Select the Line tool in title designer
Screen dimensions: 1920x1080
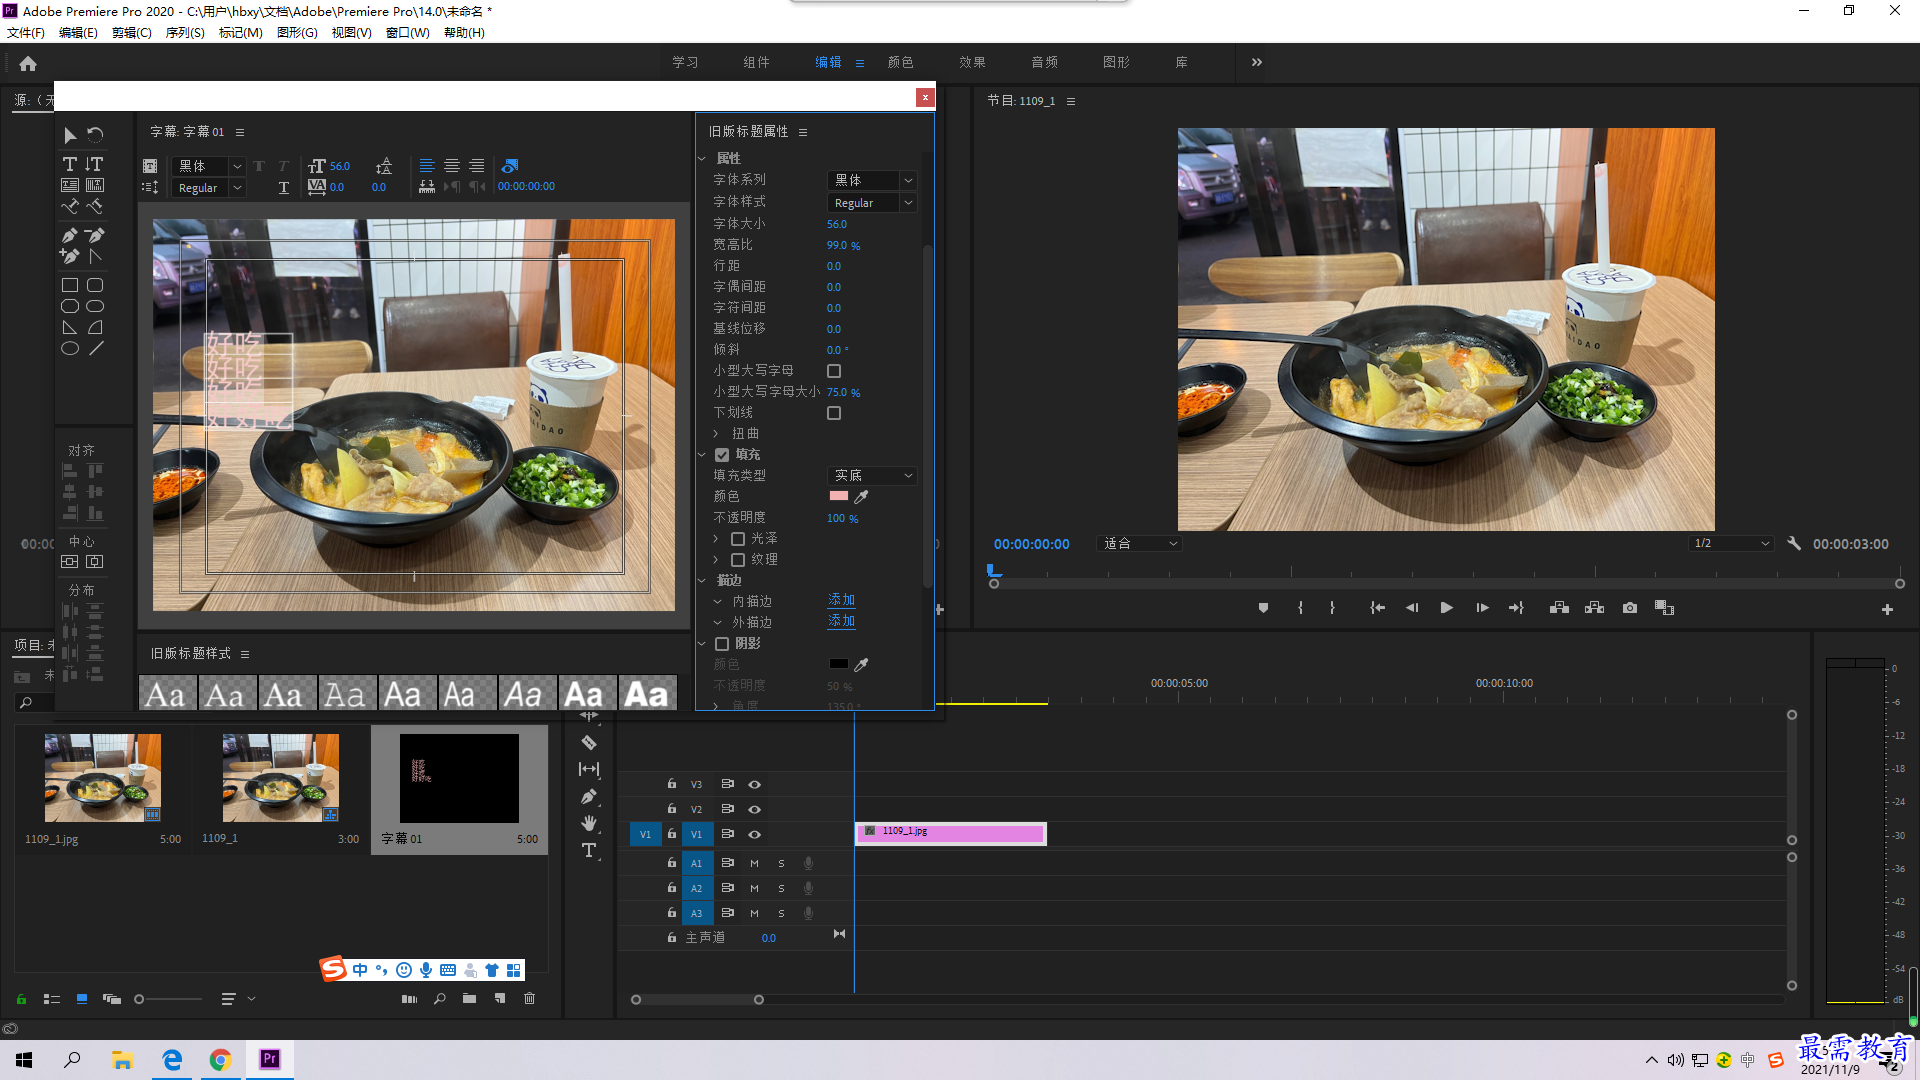tap(95, 349)
